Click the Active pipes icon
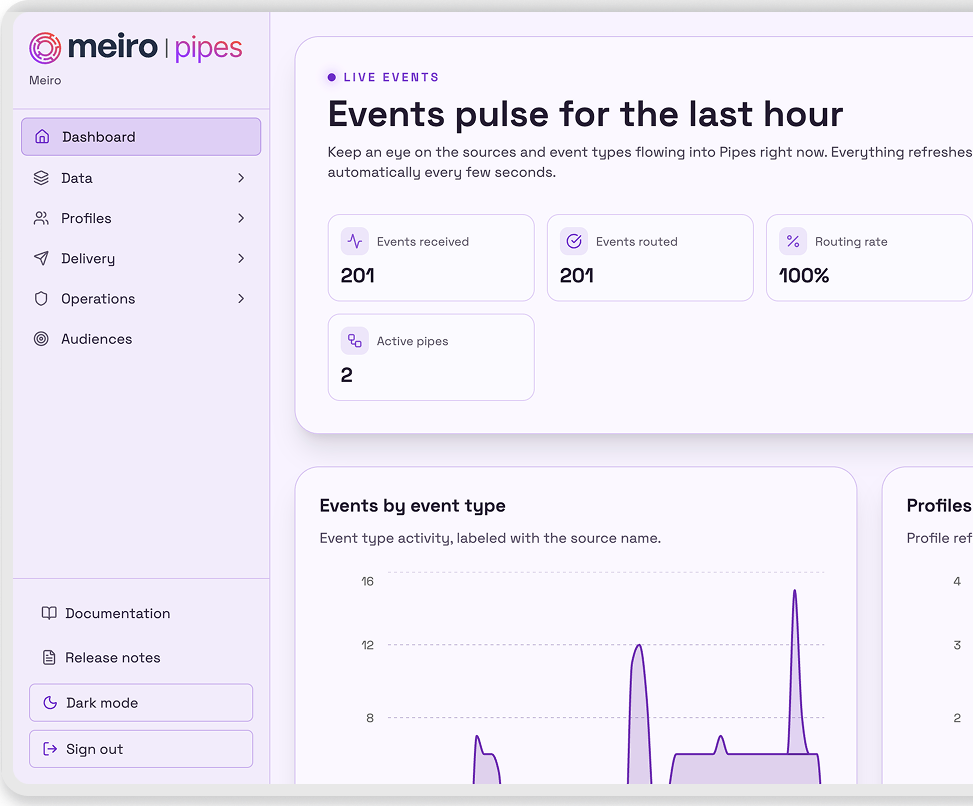This screenshot has width=973, height=806. point(355,341)
